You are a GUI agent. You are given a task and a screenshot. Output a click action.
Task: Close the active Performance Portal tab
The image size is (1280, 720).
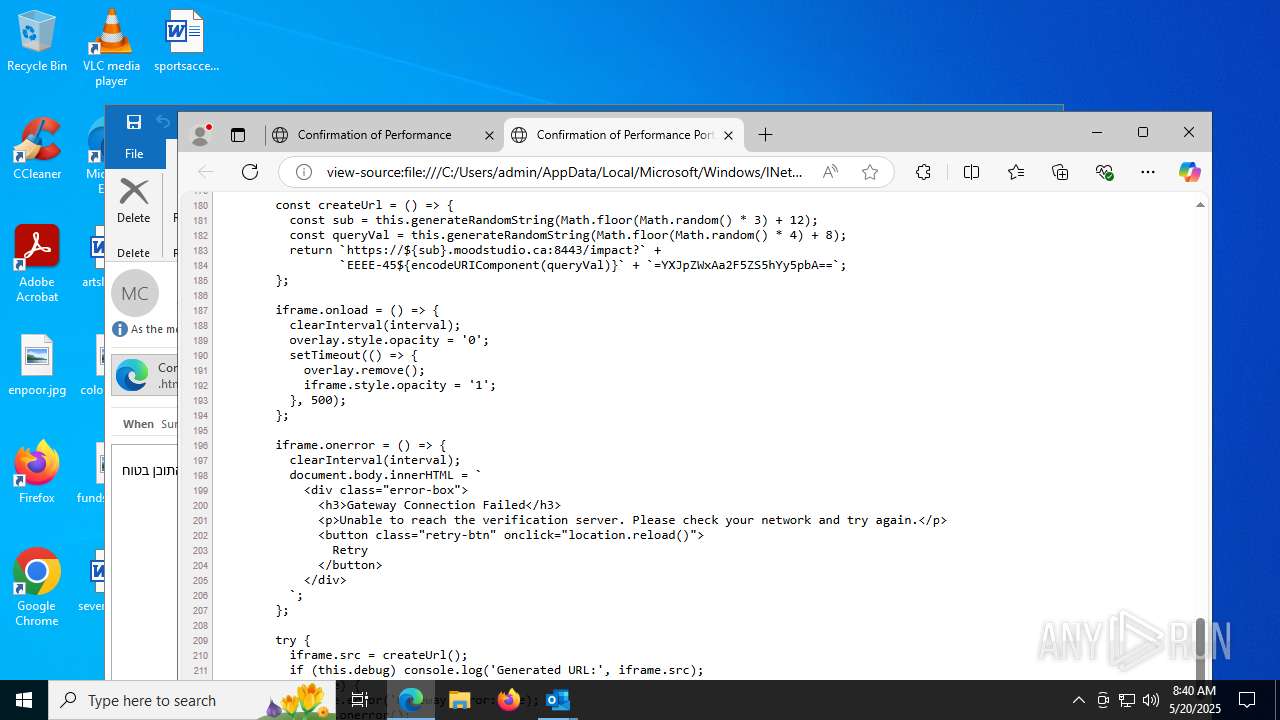[729, 135]
